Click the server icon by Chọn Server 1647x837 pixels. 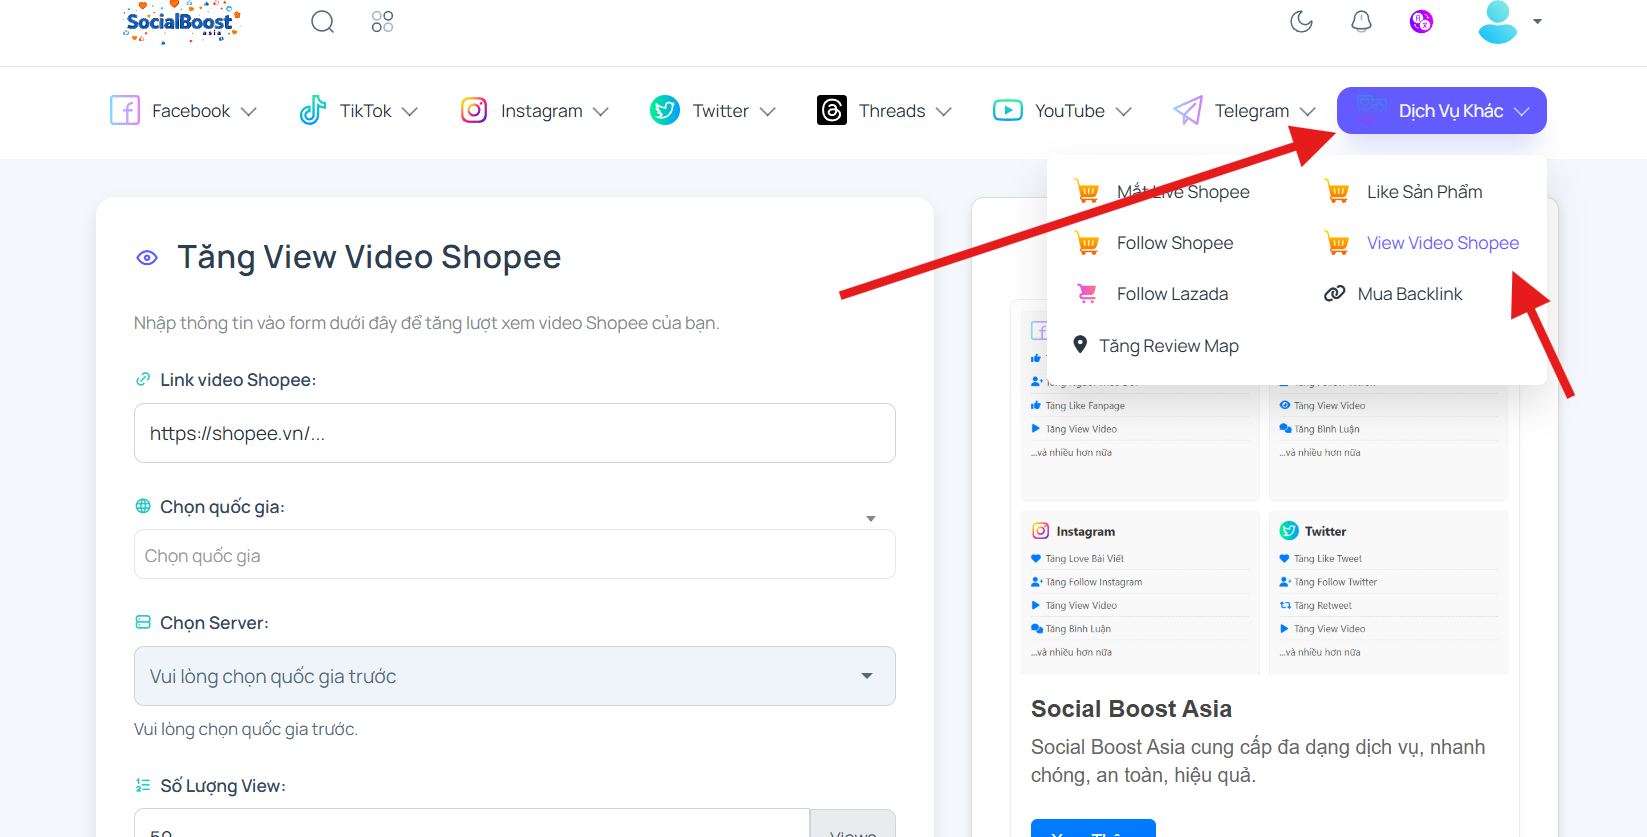143,622
